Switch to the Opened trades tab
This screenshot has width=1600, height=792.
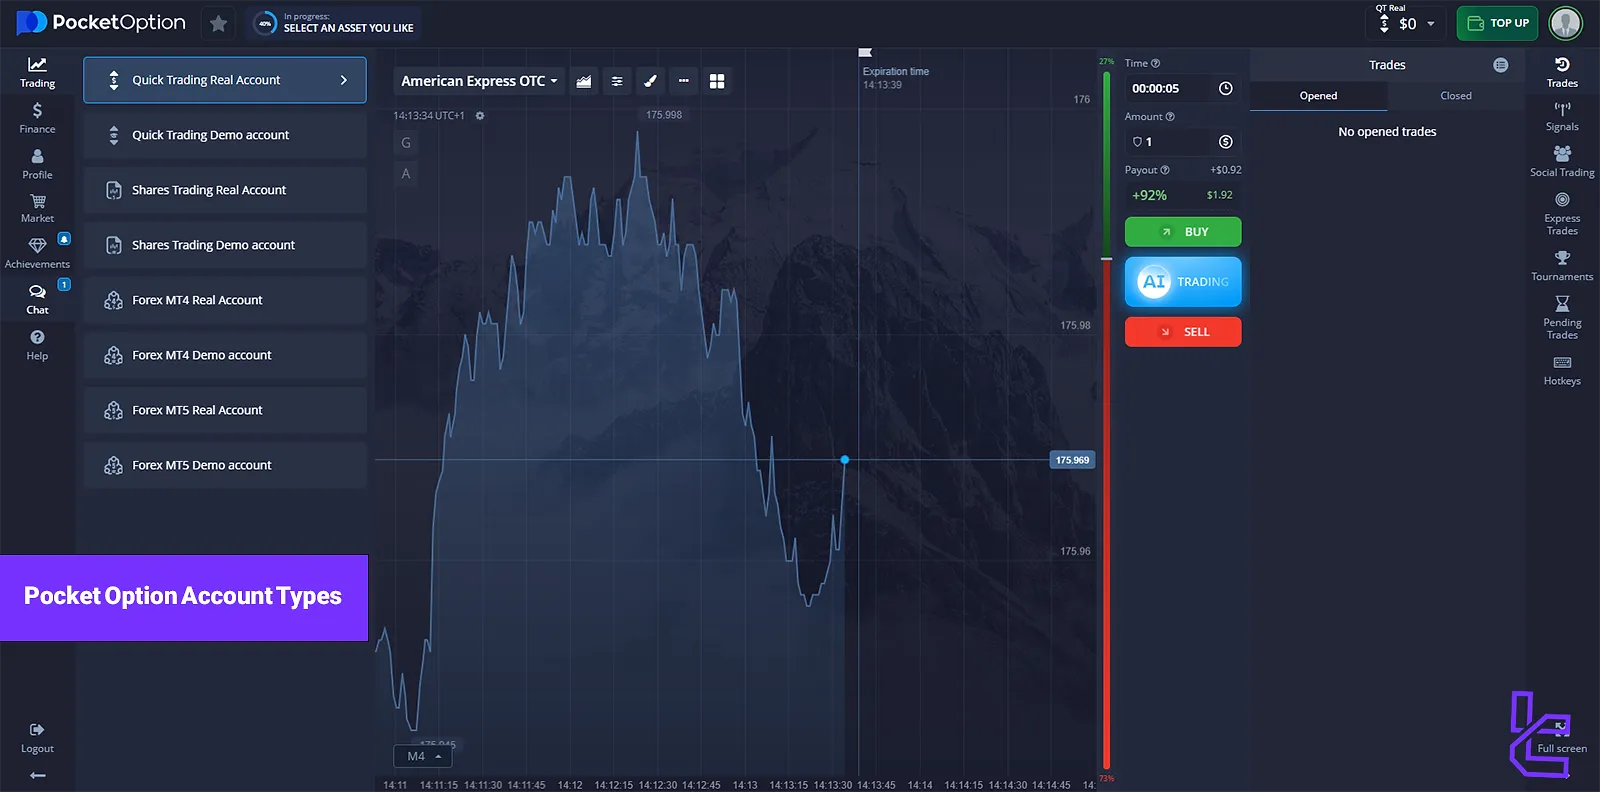pyautogui.click(x=1318, y=96)
